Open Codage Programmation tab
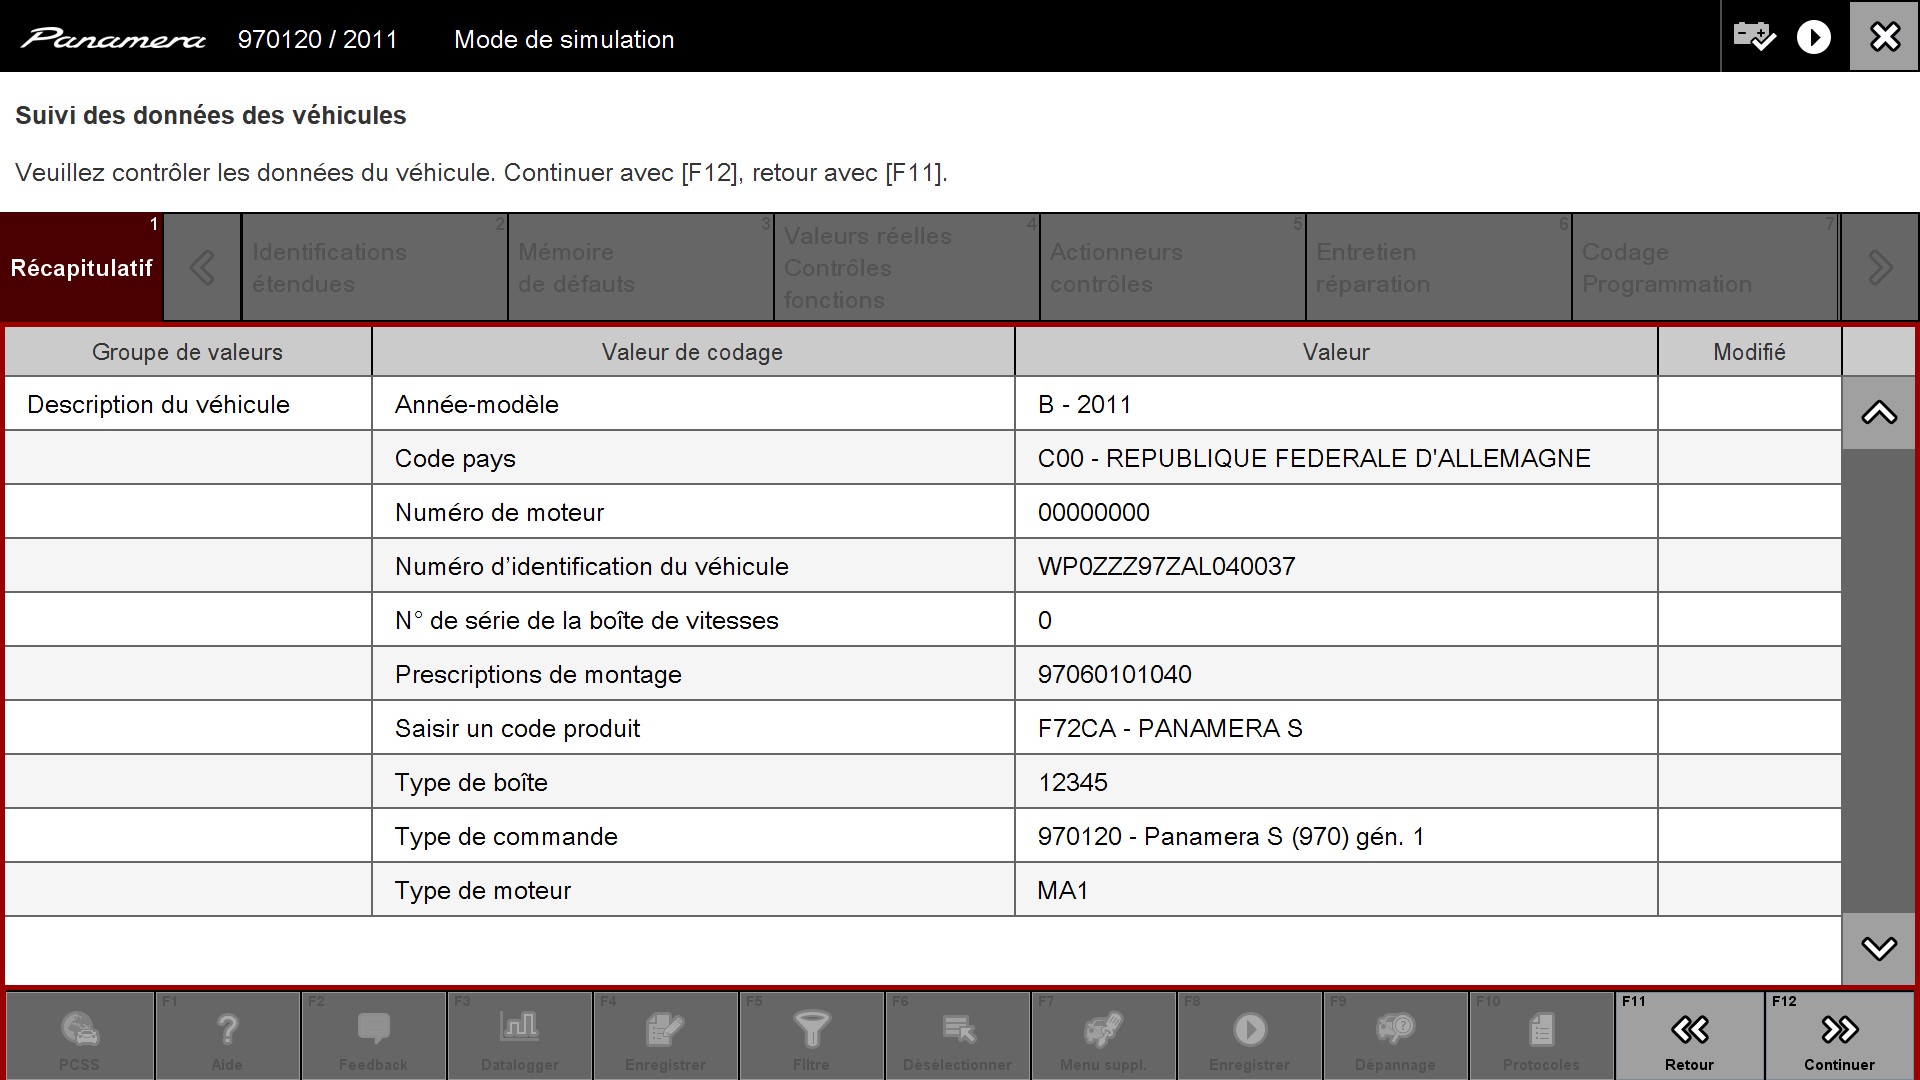Screen dimensions: 1920x1080 click(x=1705, y=267)
